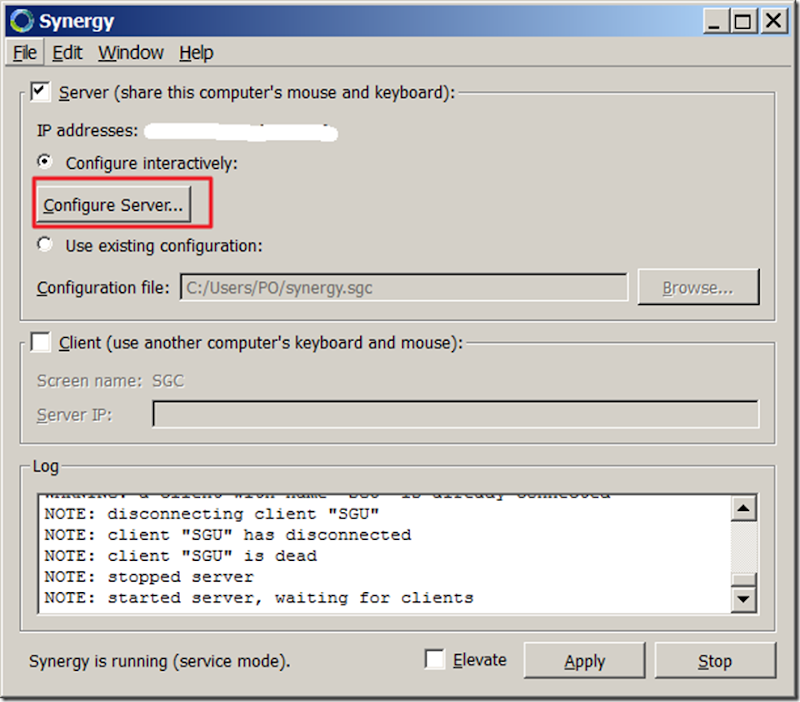The height and width of the screenshot is (702, 800).
Task: Select Use existing configuration radio button
Action: [x=45, y=244]
